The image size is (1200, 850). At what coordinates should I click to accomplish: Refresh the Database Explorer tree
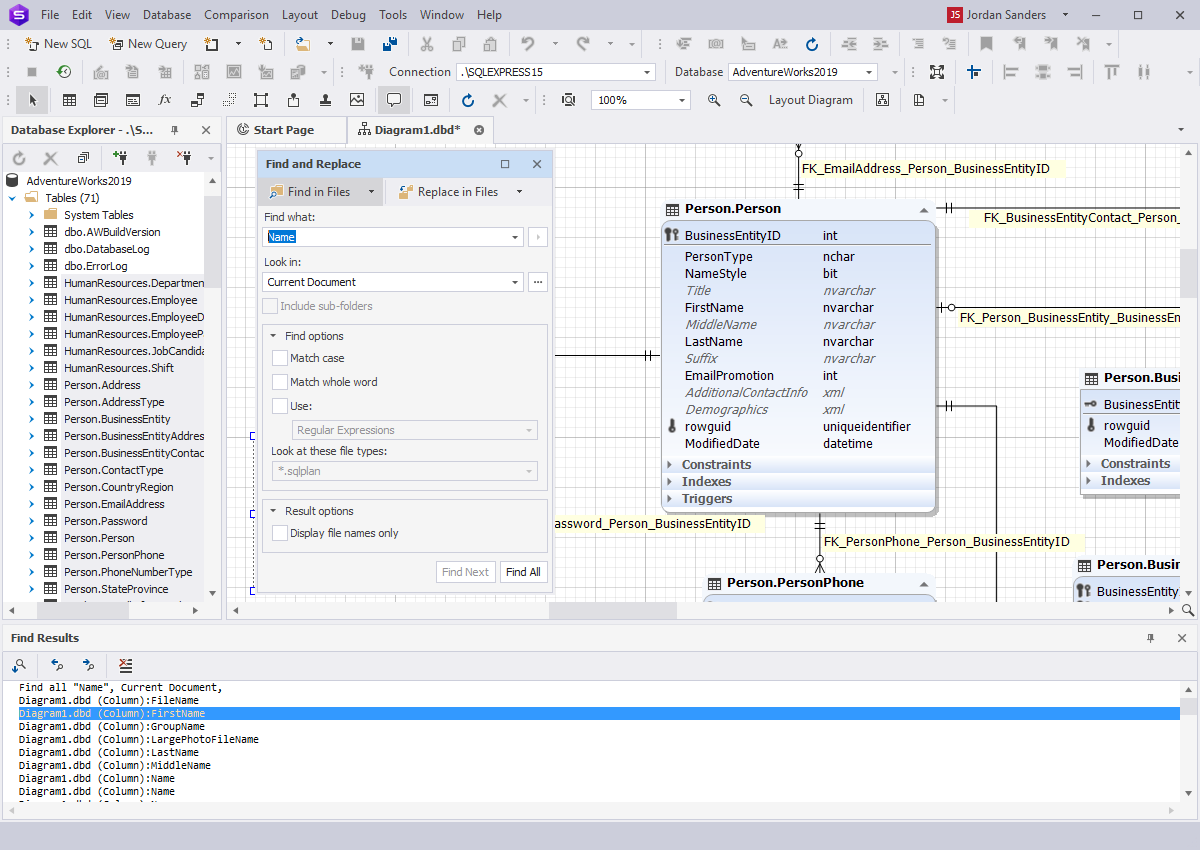coord(19,158)
